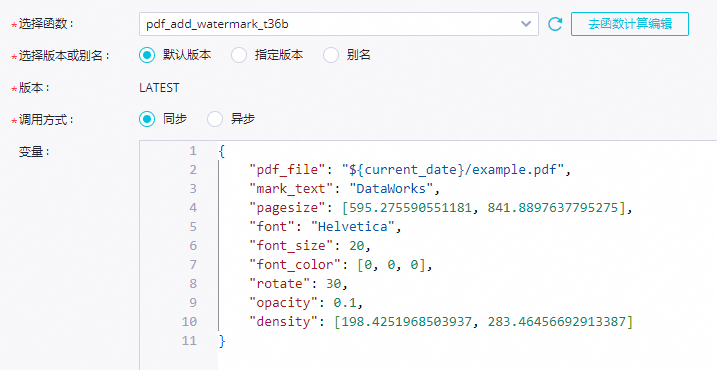
Task: Click the "font_color" key
Action: [295, 264]
